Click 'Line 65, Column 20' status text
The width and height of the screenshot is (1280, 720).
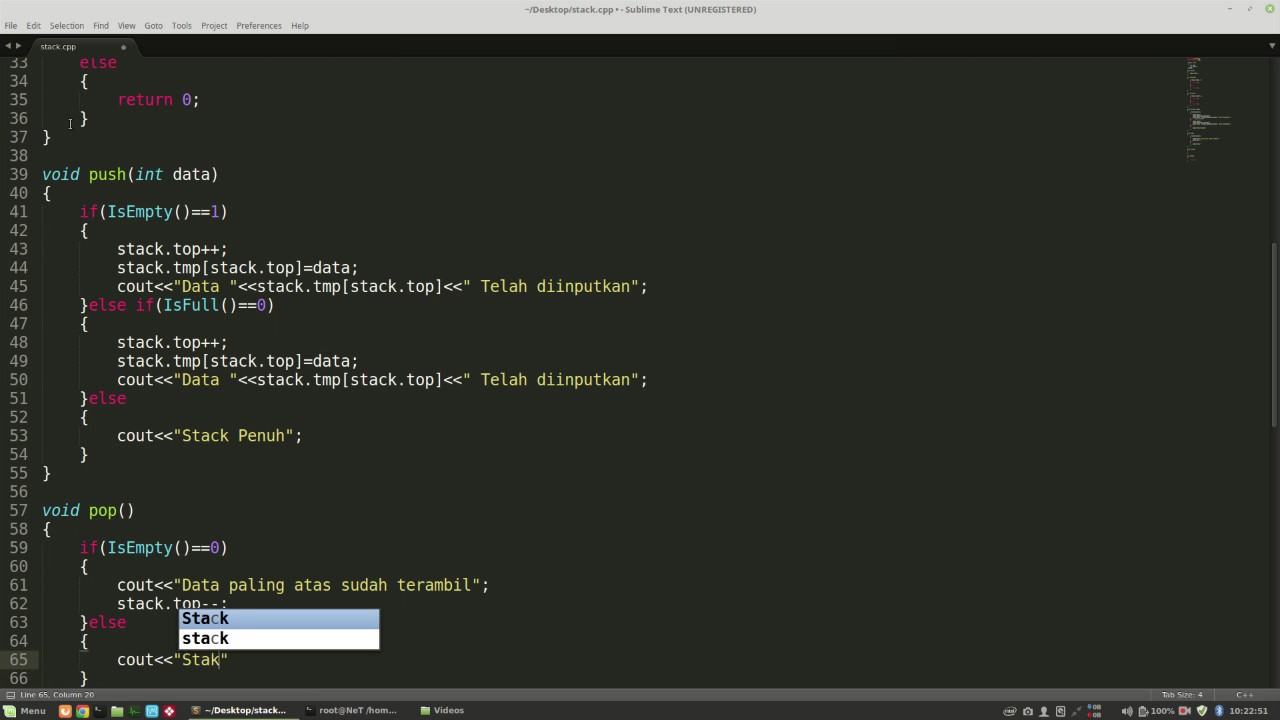(x=57, y=695)
